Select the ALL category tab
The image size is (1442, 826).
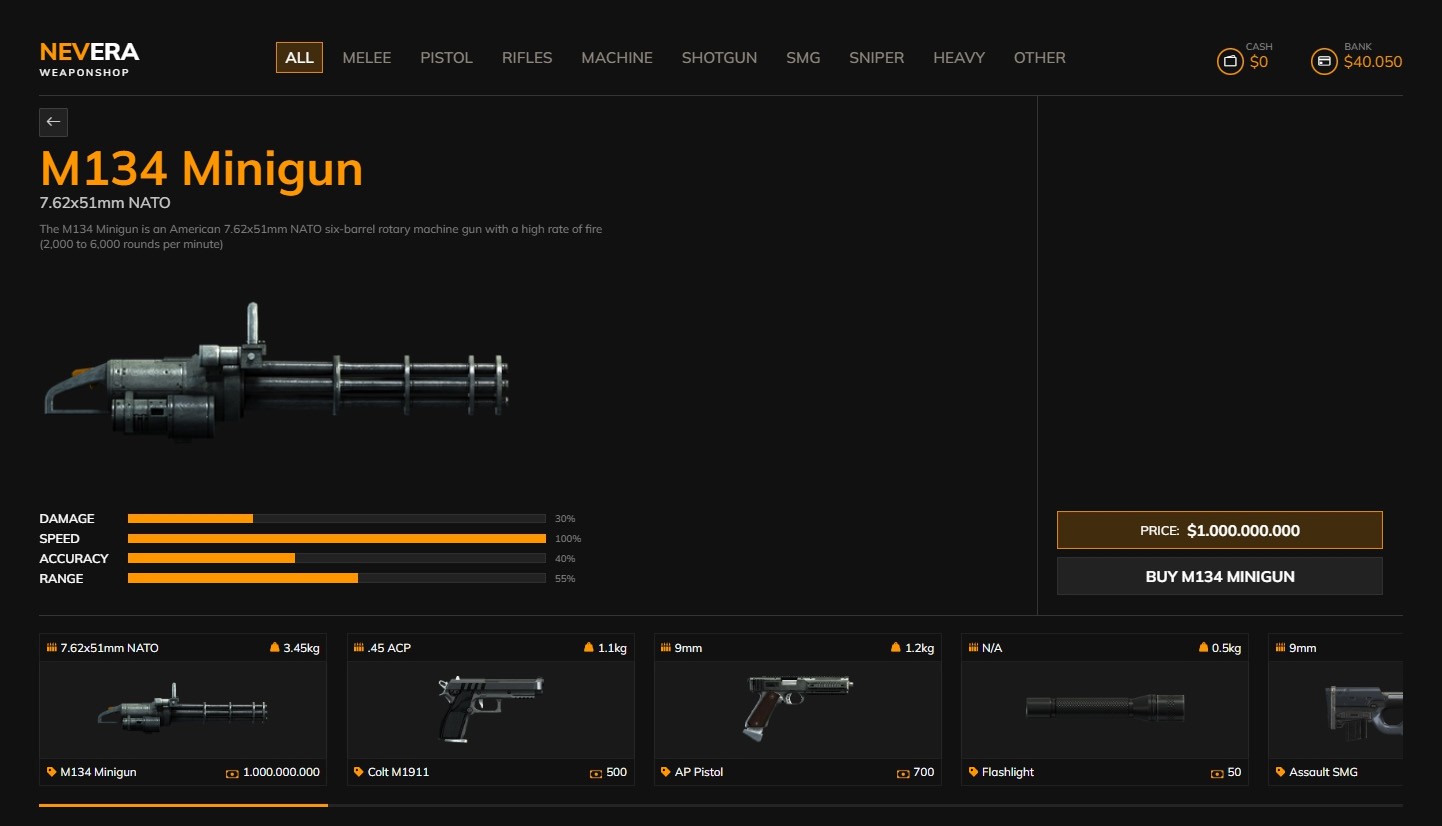pyautogui.click(x=299, y=58)
